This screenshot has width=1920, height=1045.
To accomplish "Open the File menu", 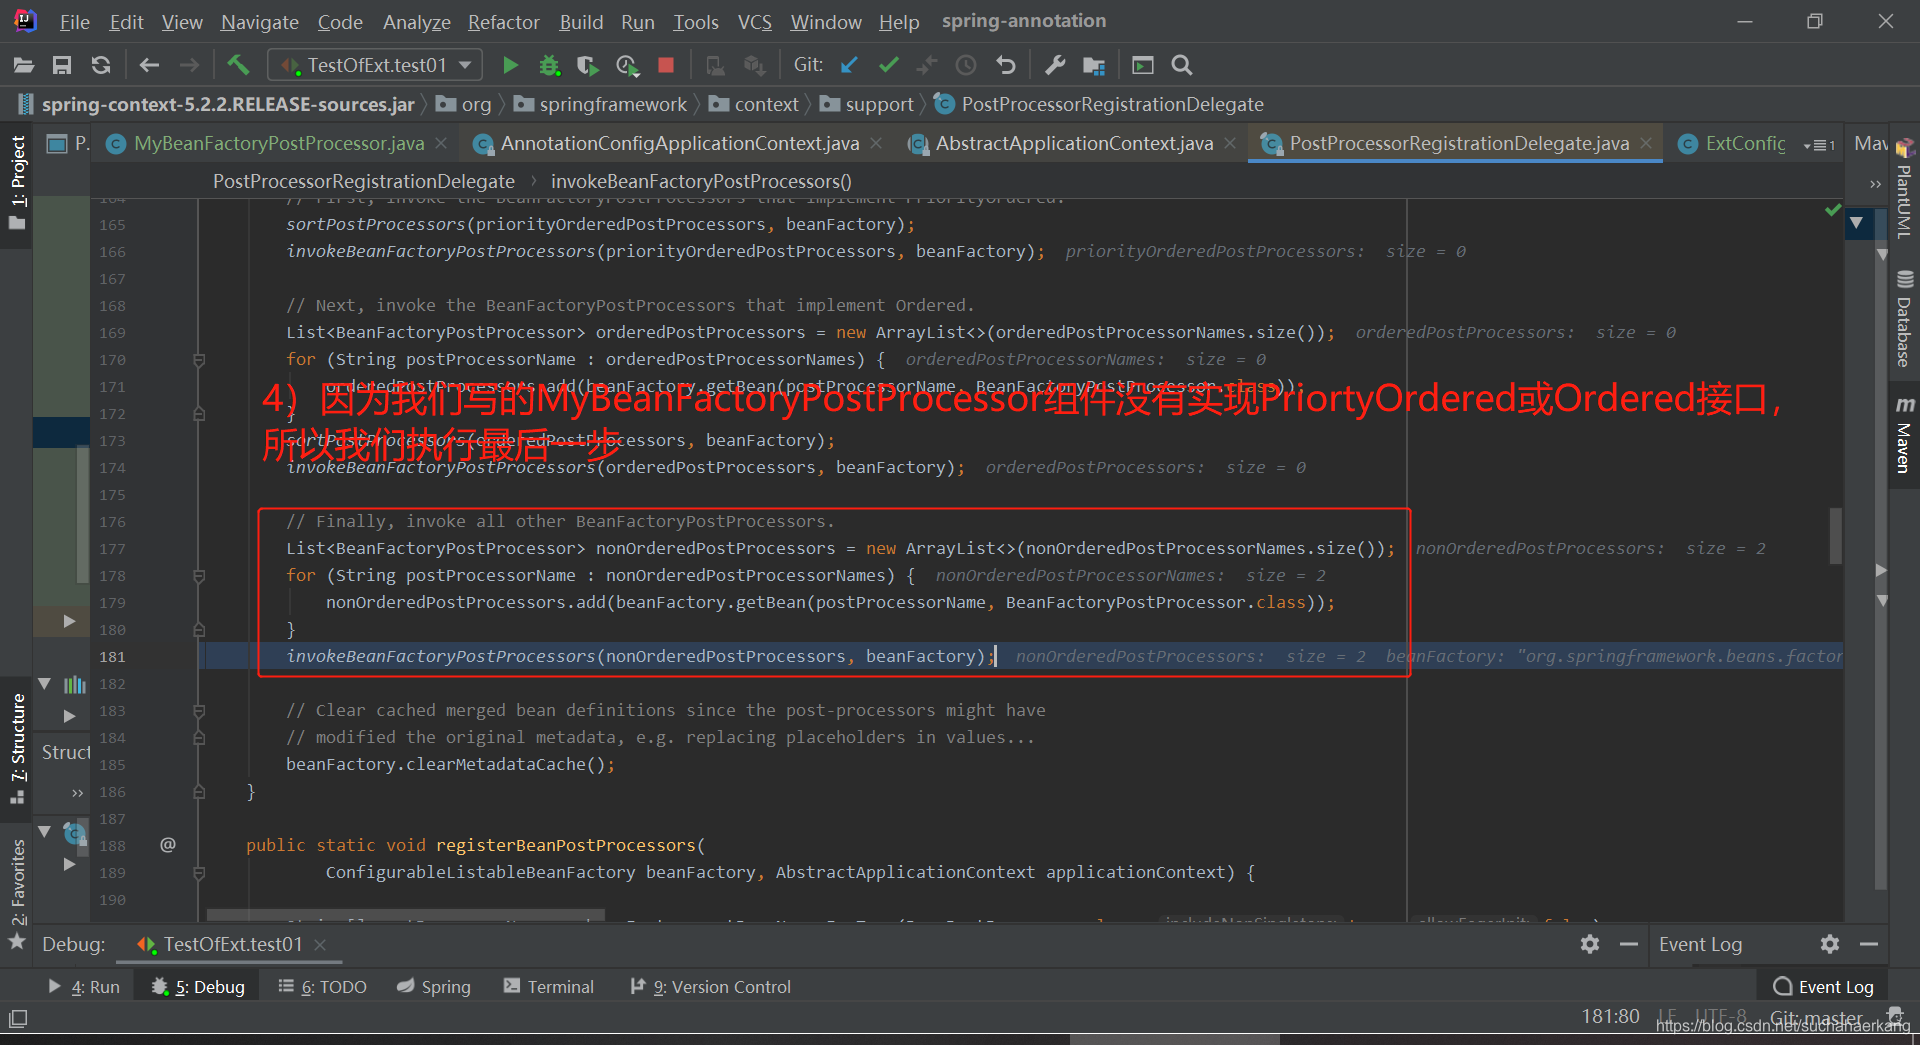I will click(x=74, y=22).
